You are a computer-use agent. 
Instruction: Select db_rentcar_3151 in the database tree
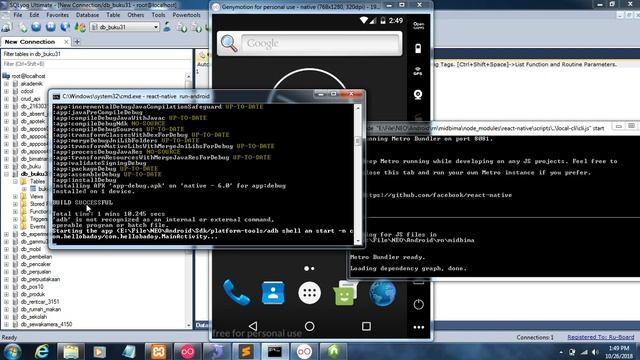click(40, 302)
